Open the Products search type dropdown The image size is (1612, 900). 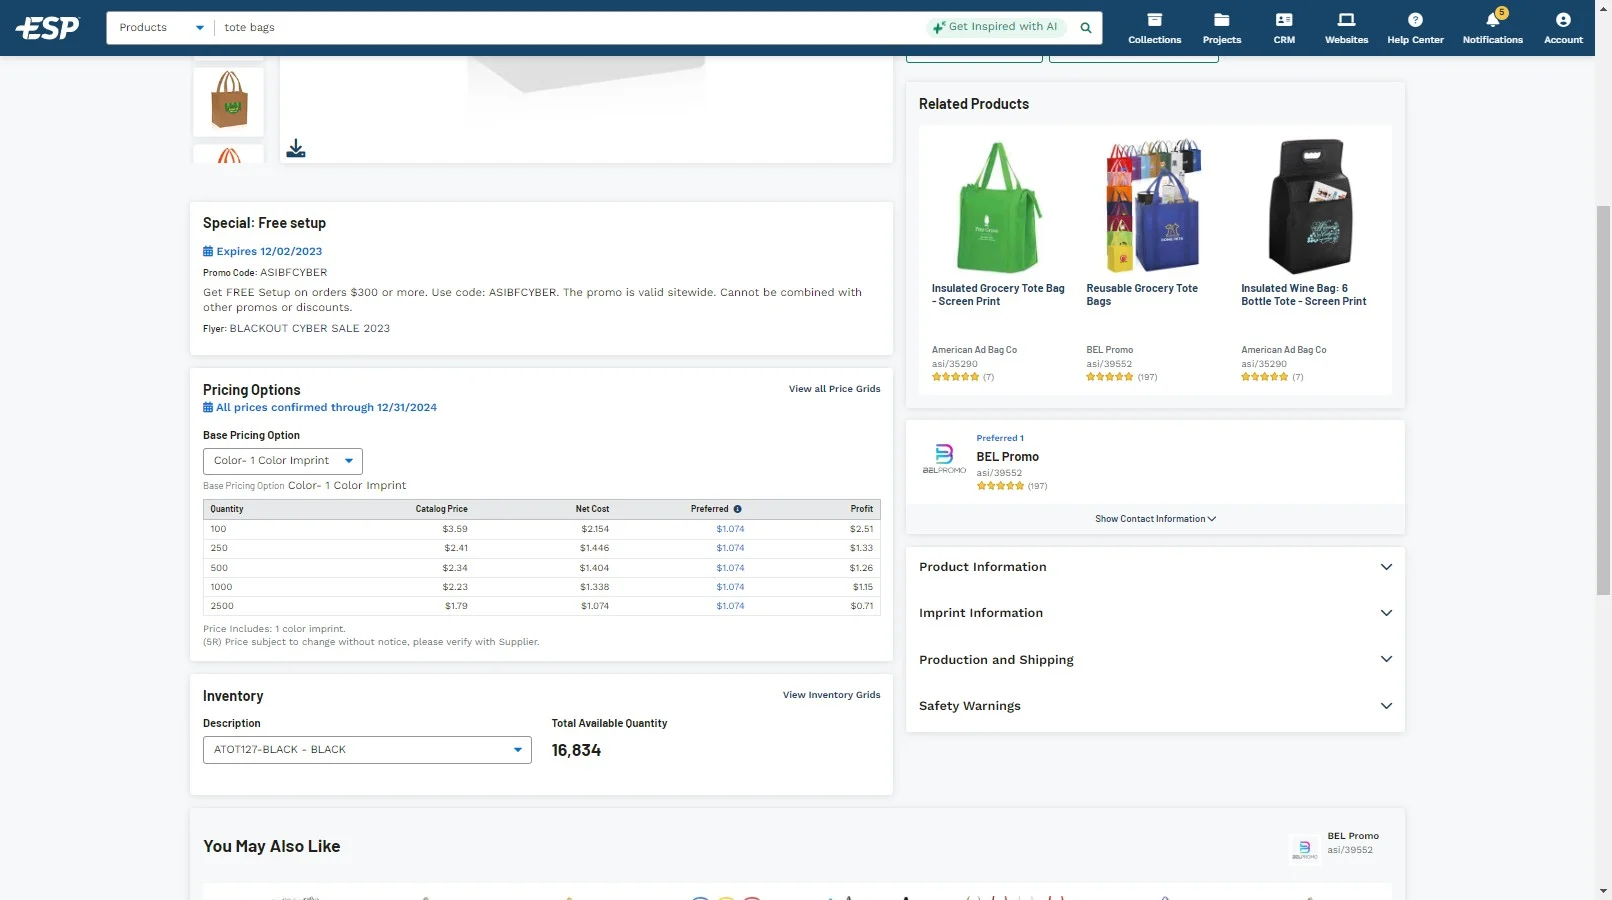coord(161,28)
